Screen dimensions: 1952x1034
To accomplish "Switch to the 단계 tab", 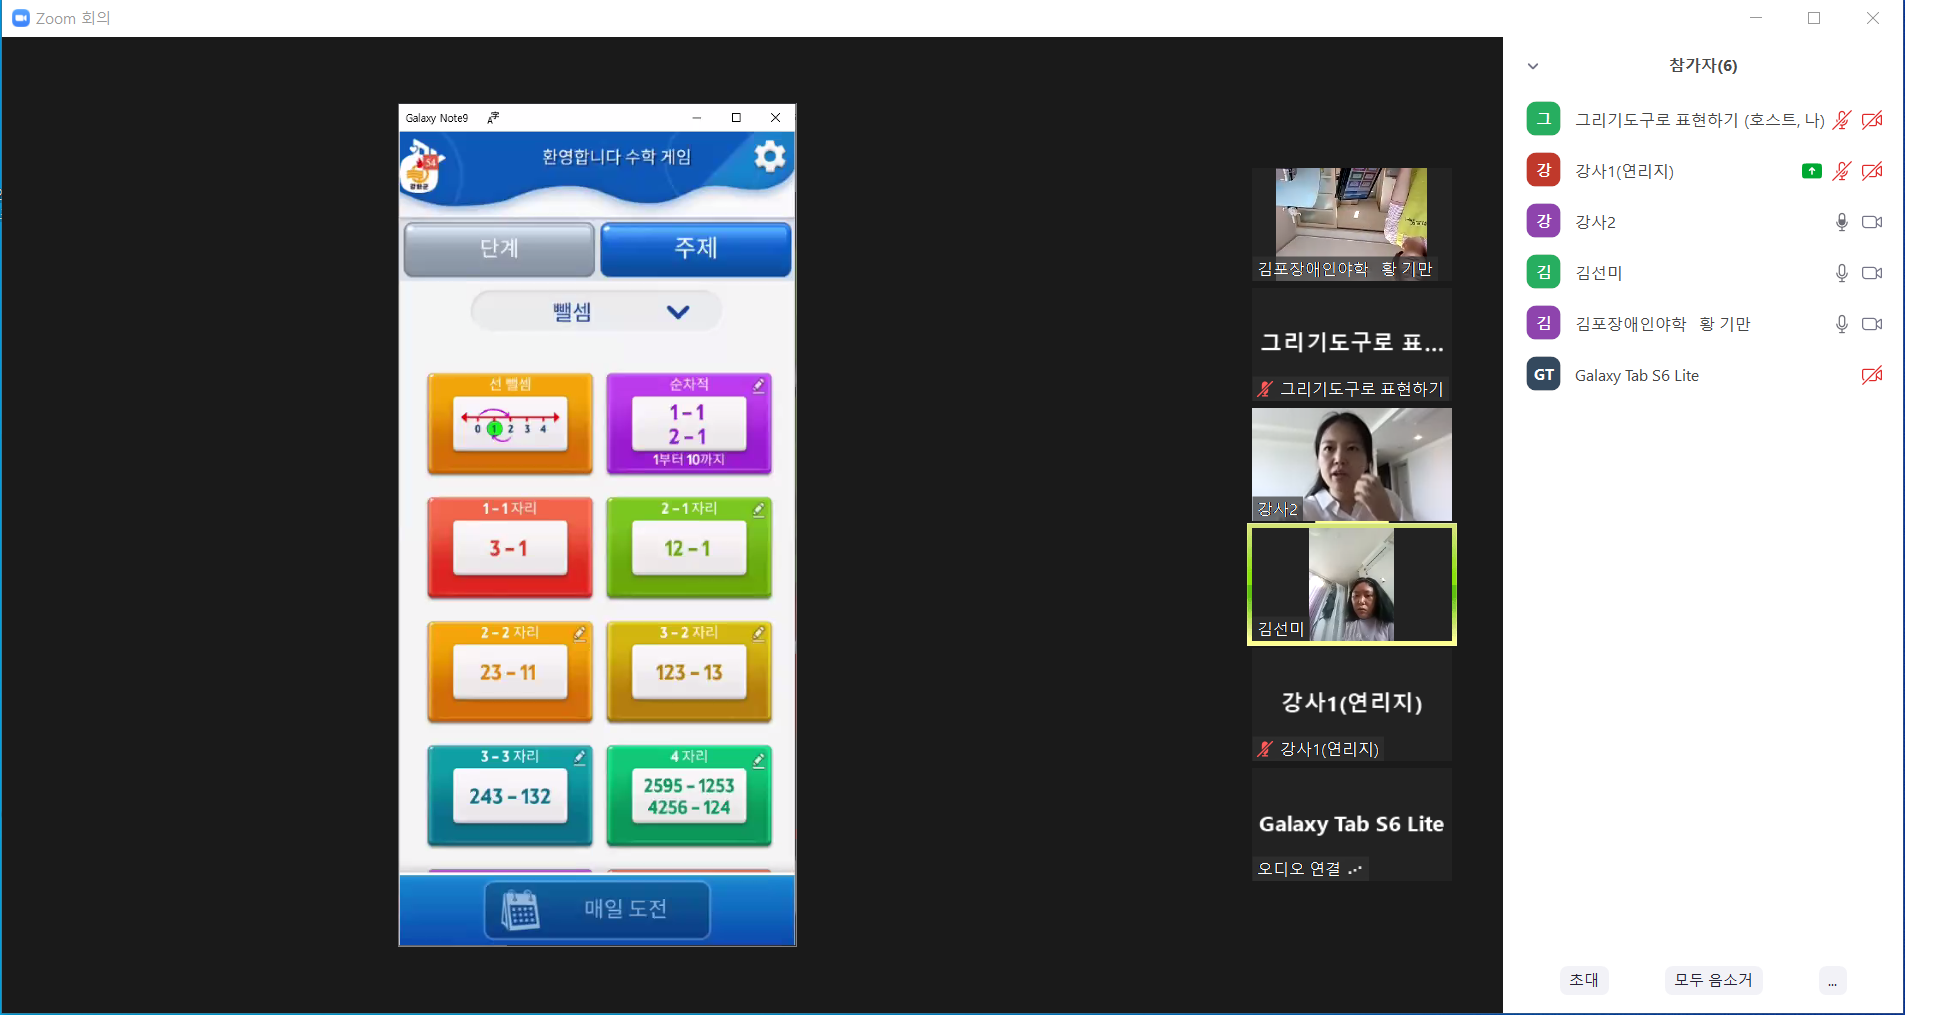I will 499,248.
